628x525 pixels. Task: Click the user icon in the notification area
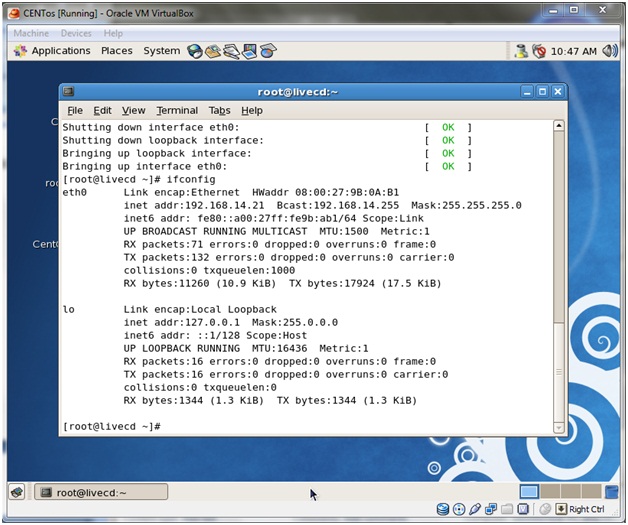click(521, 51)
